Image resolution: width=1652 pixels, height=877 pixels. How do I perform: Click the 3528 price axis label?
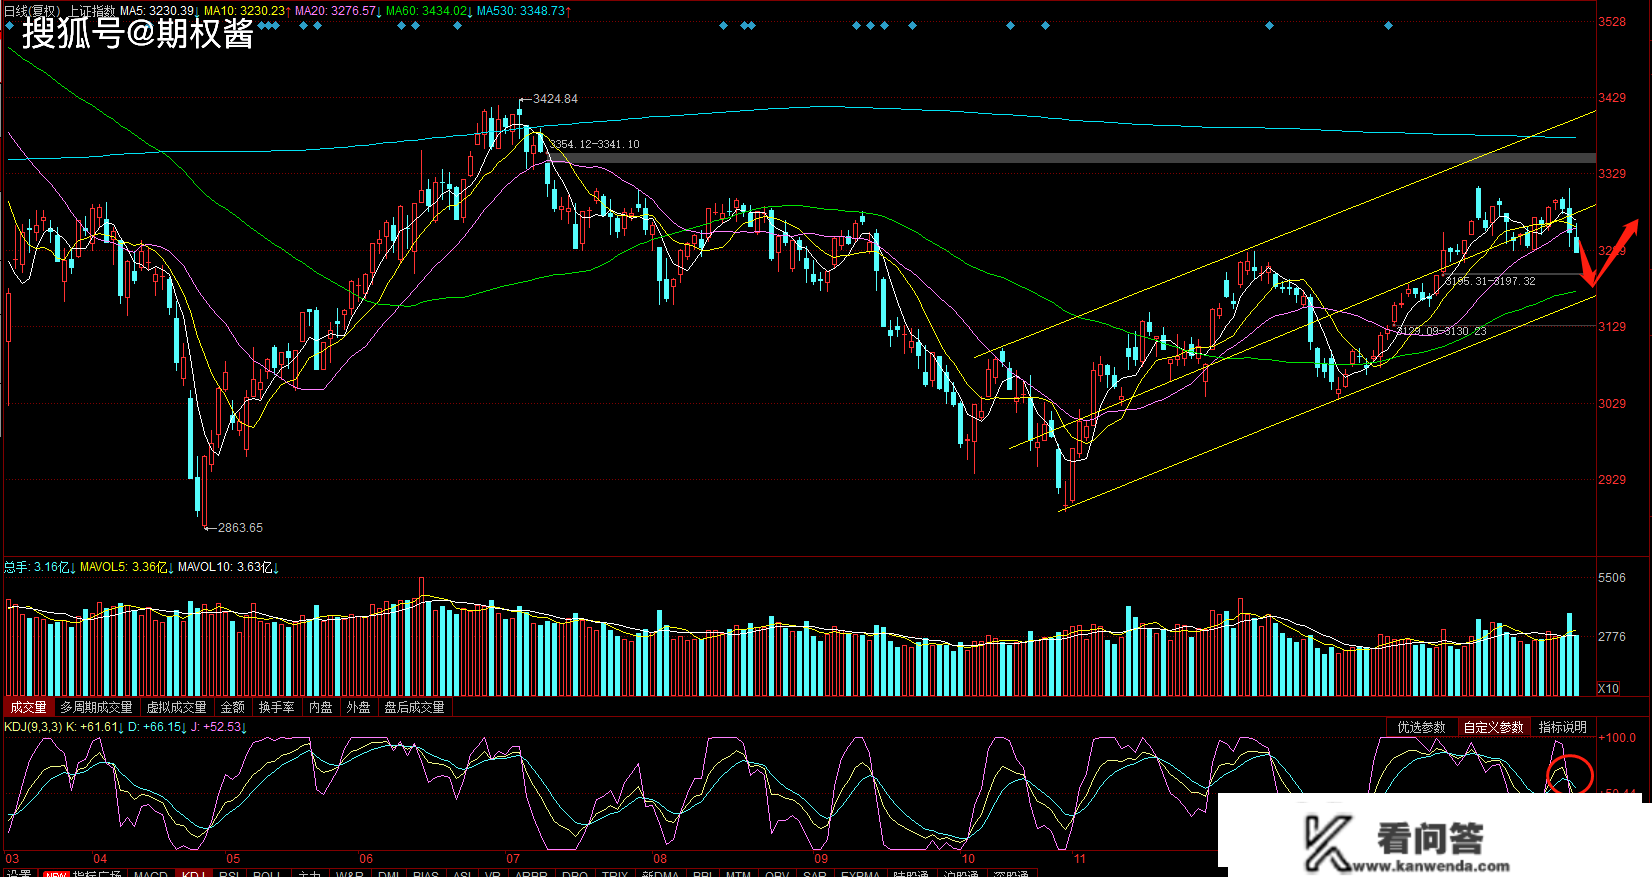pos(1612,22)
